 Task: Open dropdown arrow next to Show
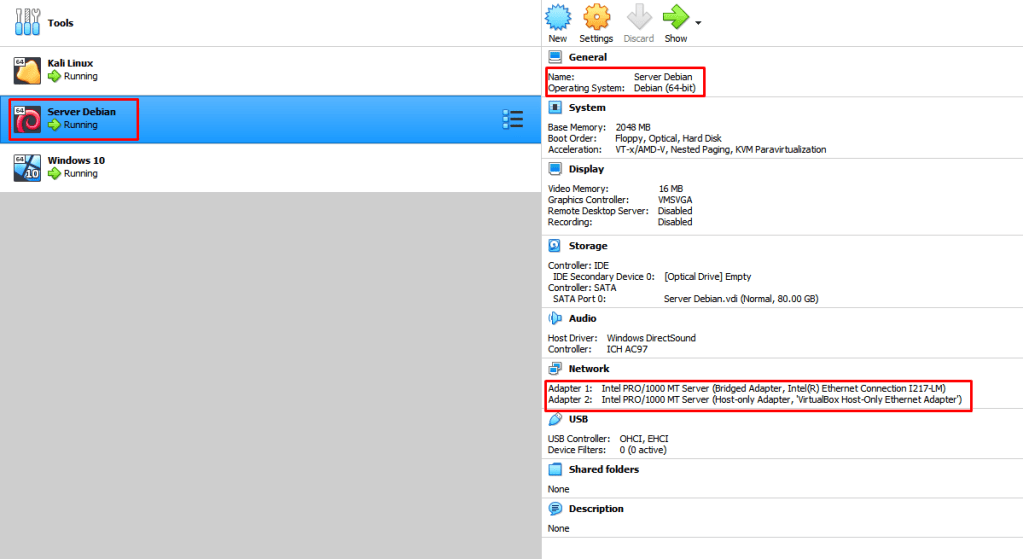(698, 22)
